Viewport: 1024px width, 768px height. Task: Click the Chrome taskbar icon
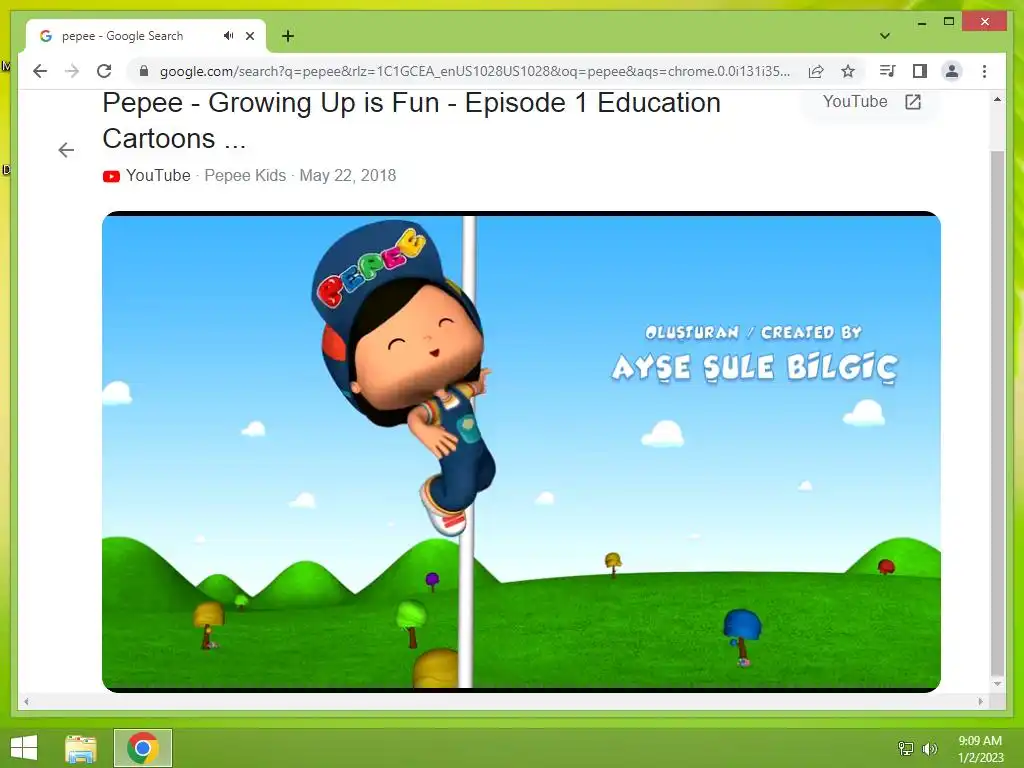click(x=143, y=748)
